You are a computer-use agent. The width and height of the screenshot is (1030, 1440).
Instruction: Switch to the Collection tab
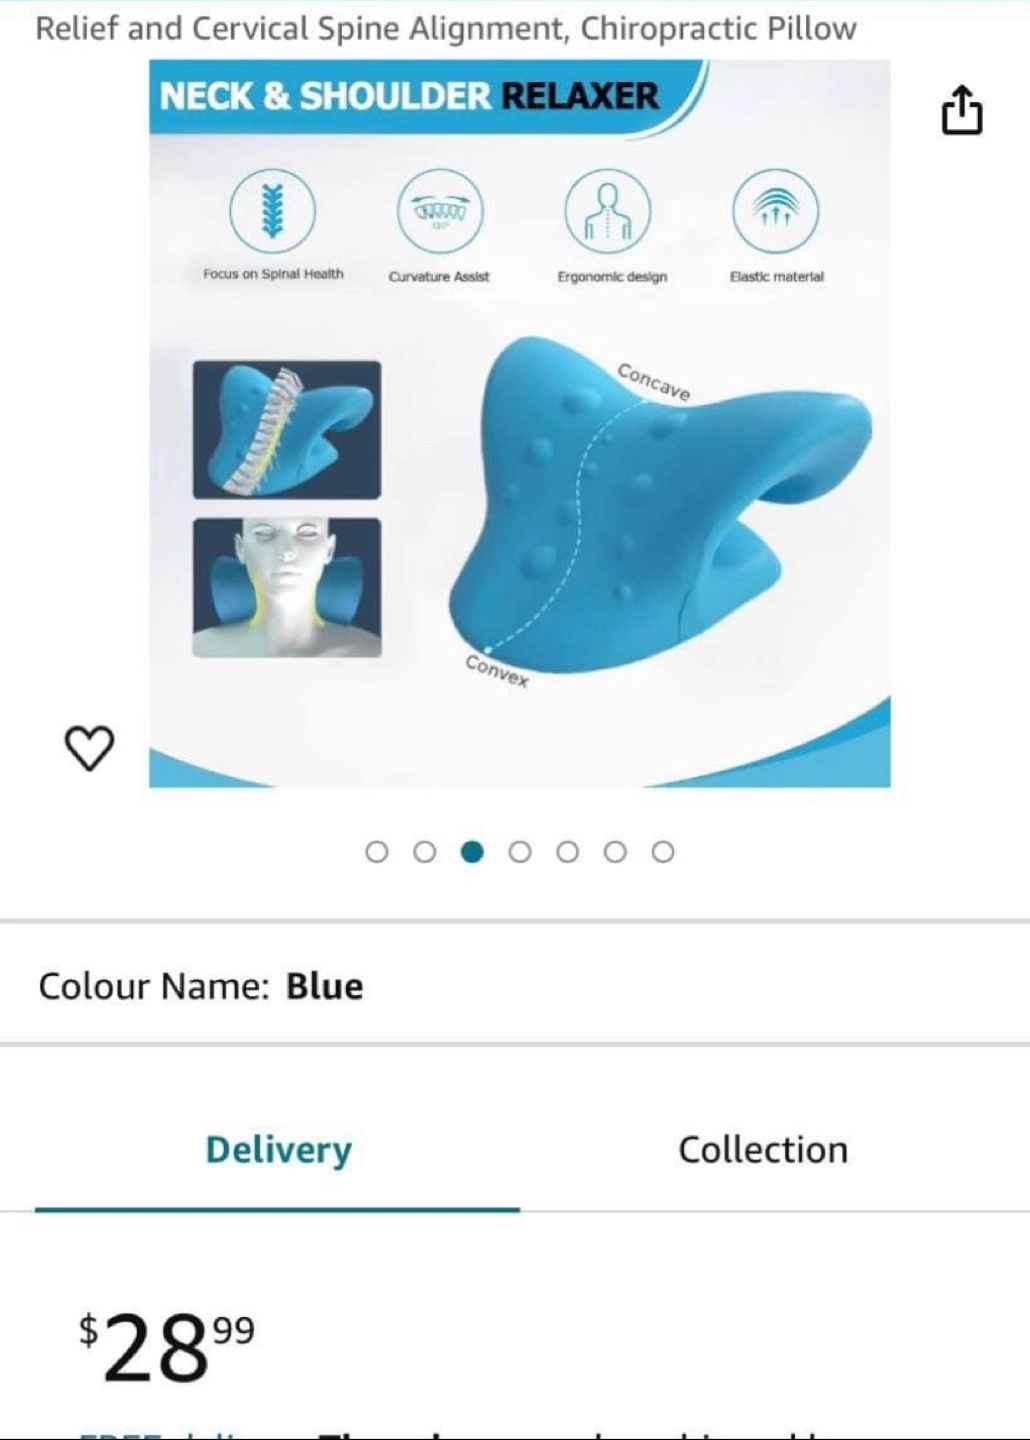tap(763, 1150)
